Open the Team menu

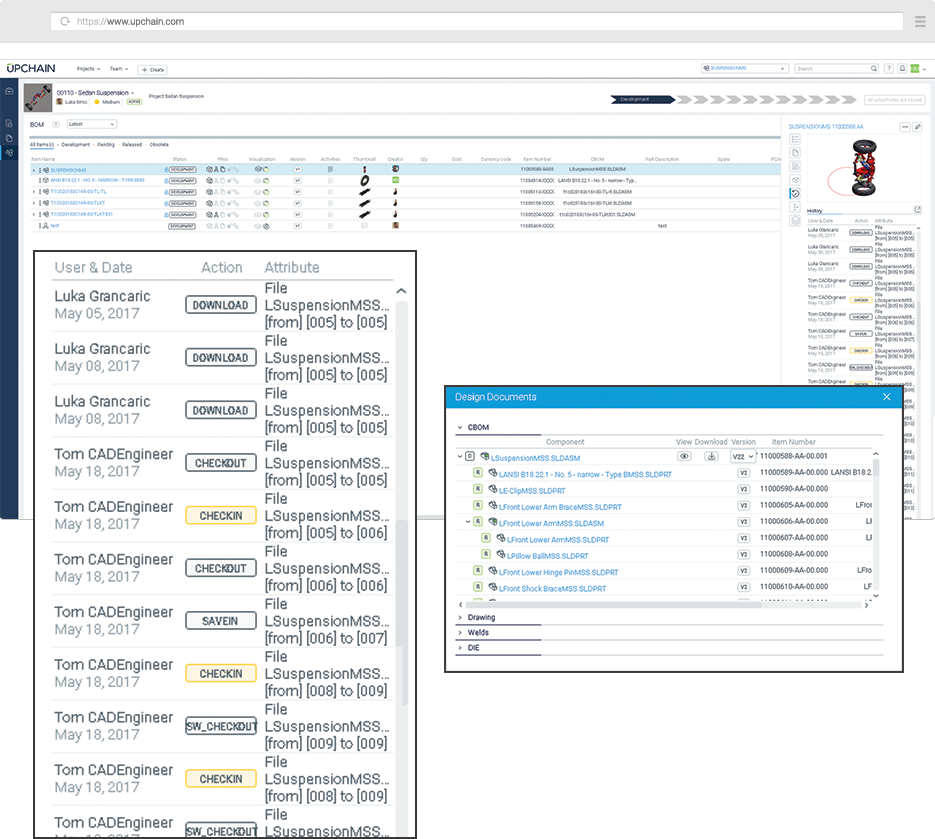[x=119, y=69]
